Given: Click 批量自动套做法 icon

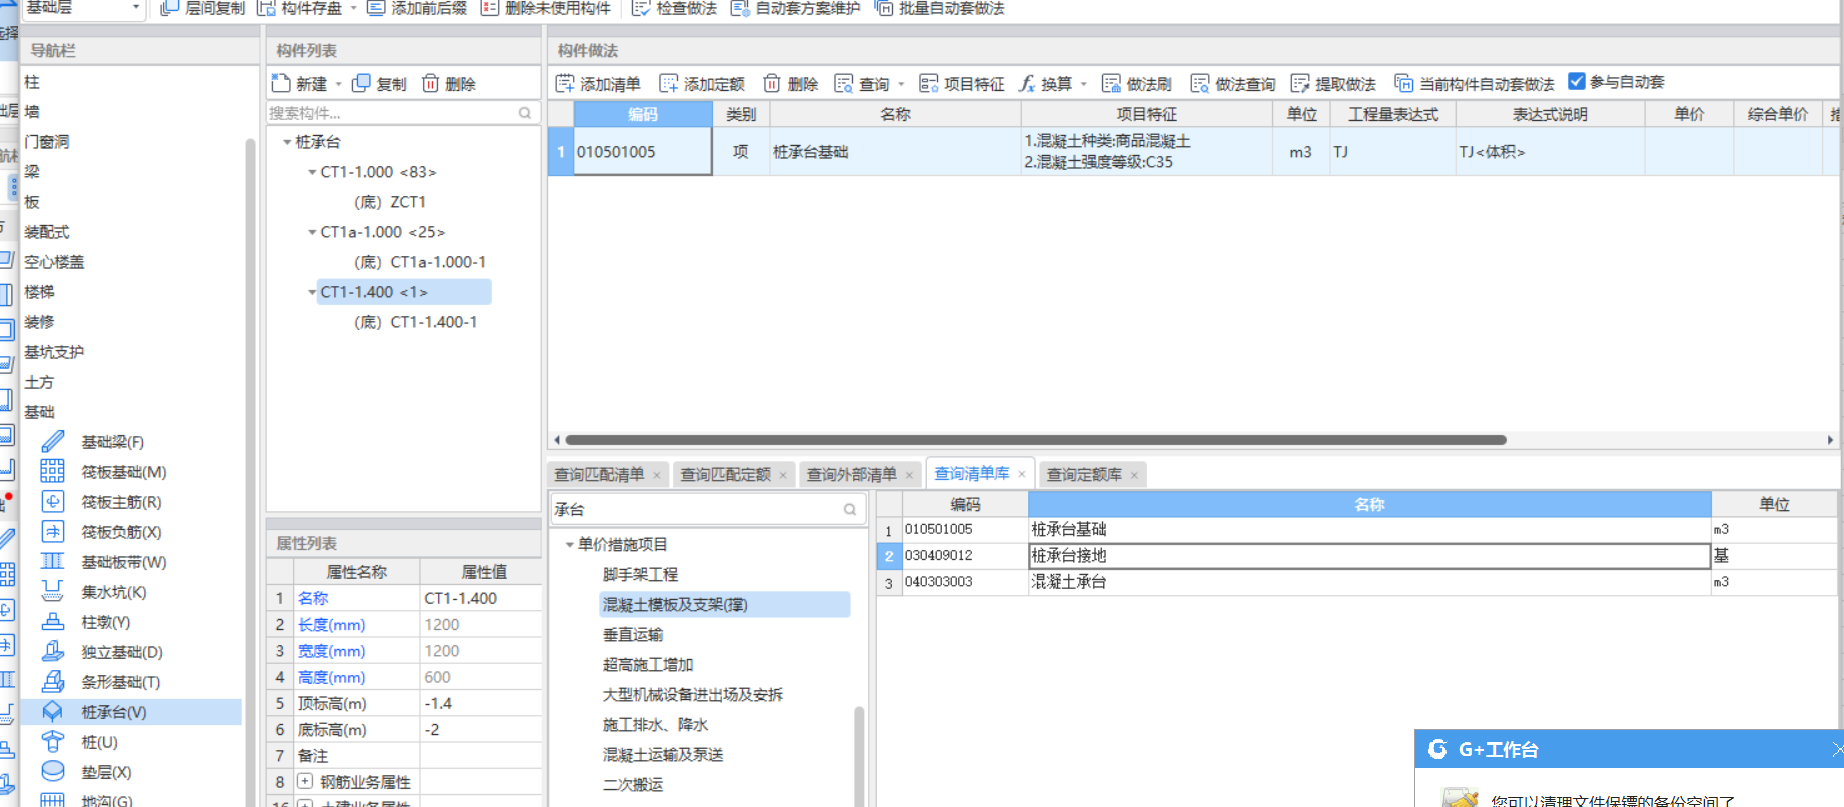Looking at the screenshot, I should (884, 8).
